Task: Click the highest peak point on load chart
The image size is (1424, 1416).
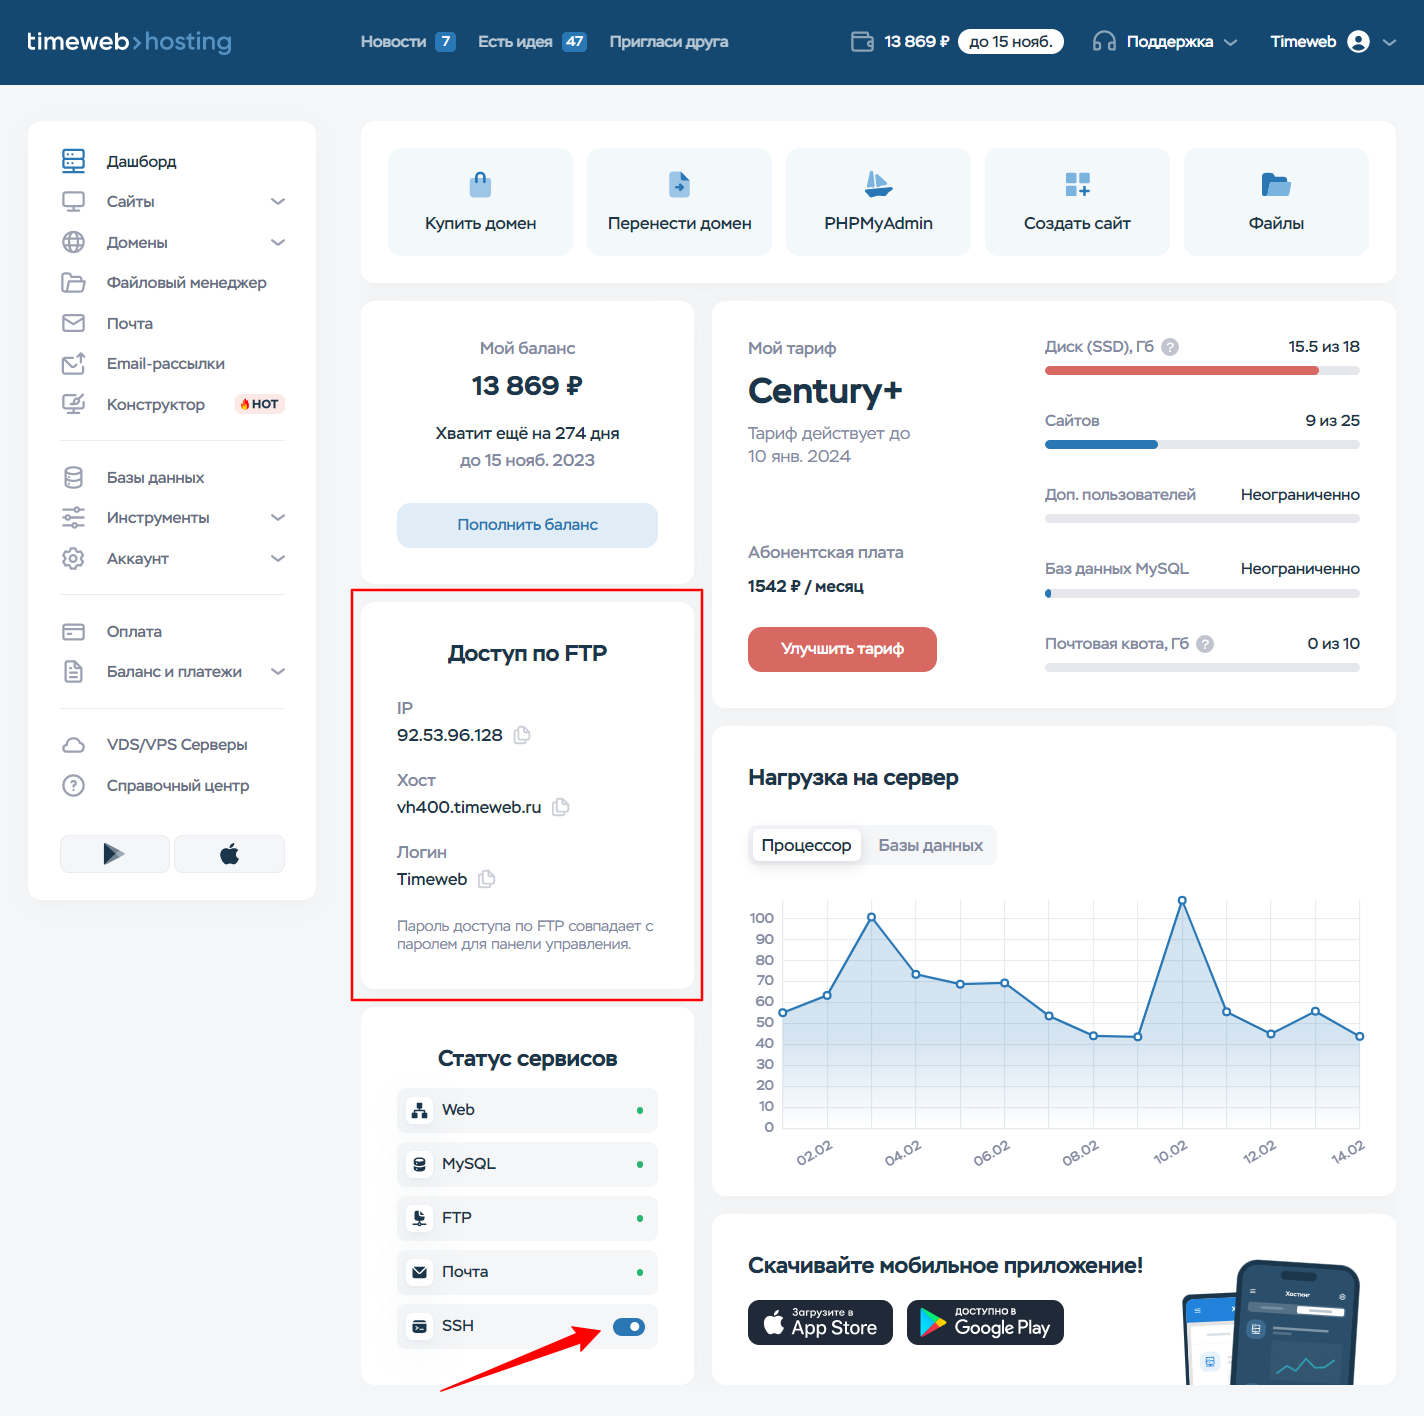Action: click(x=1182, y=901)
